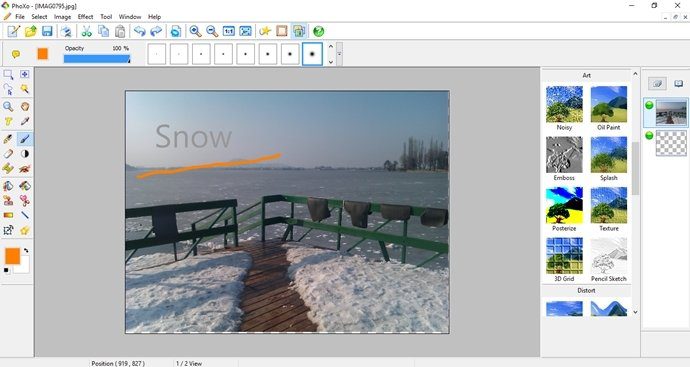690x367 pixels.
Task: Select the move tool with the blue arrows
Action: (25, 74)
